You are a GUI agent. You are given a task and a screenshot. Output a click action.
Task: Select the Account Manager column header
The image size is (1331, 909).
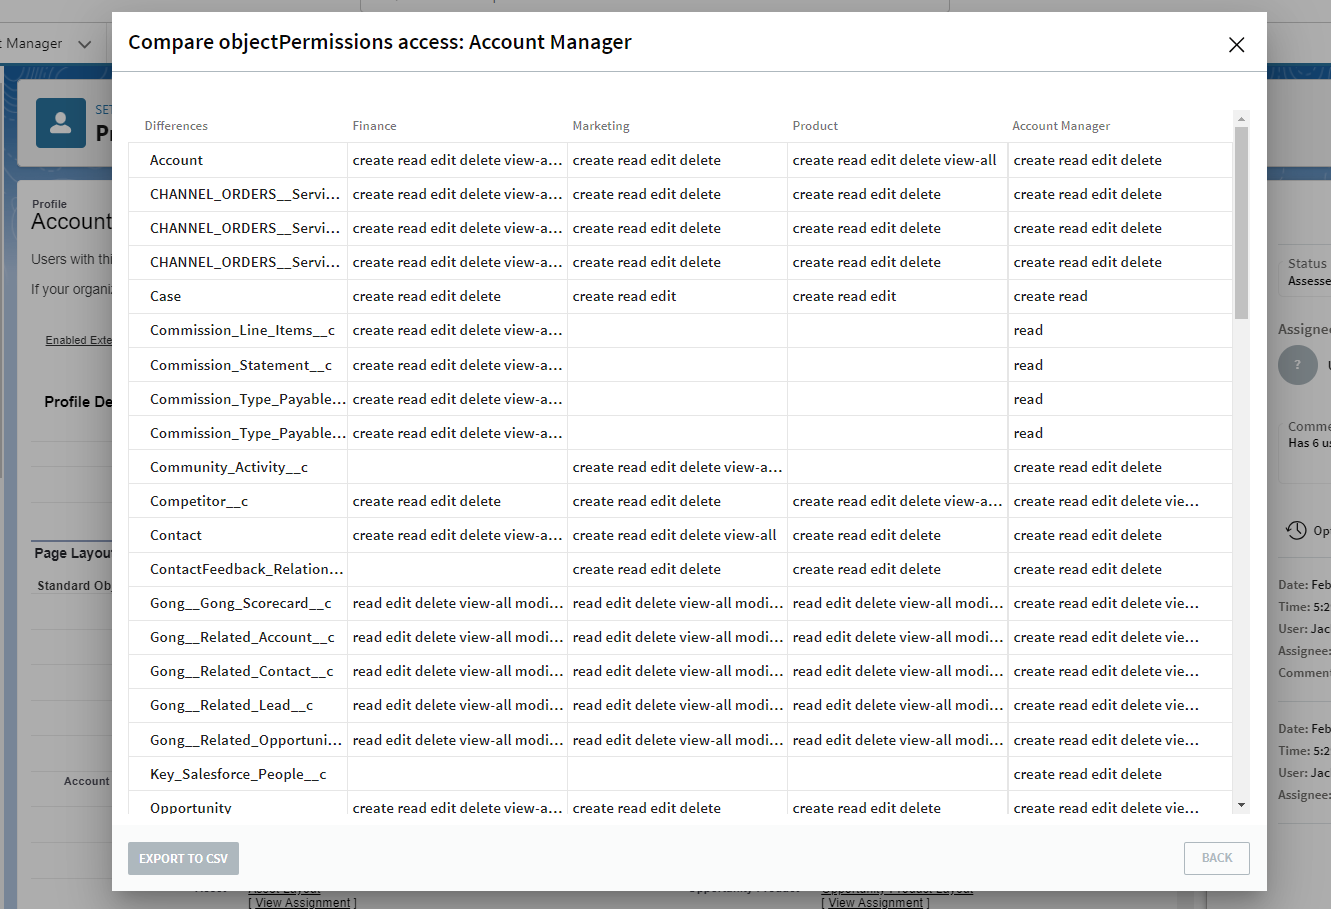click(1060, 125)
